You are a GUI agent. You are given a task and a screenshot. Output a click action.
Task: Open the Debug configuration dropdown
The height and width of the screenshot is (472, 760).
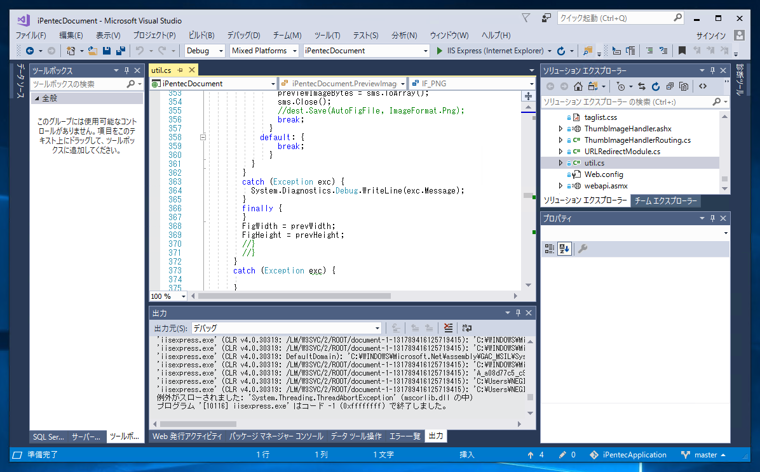pyautogui.click(x=221, y=50)
